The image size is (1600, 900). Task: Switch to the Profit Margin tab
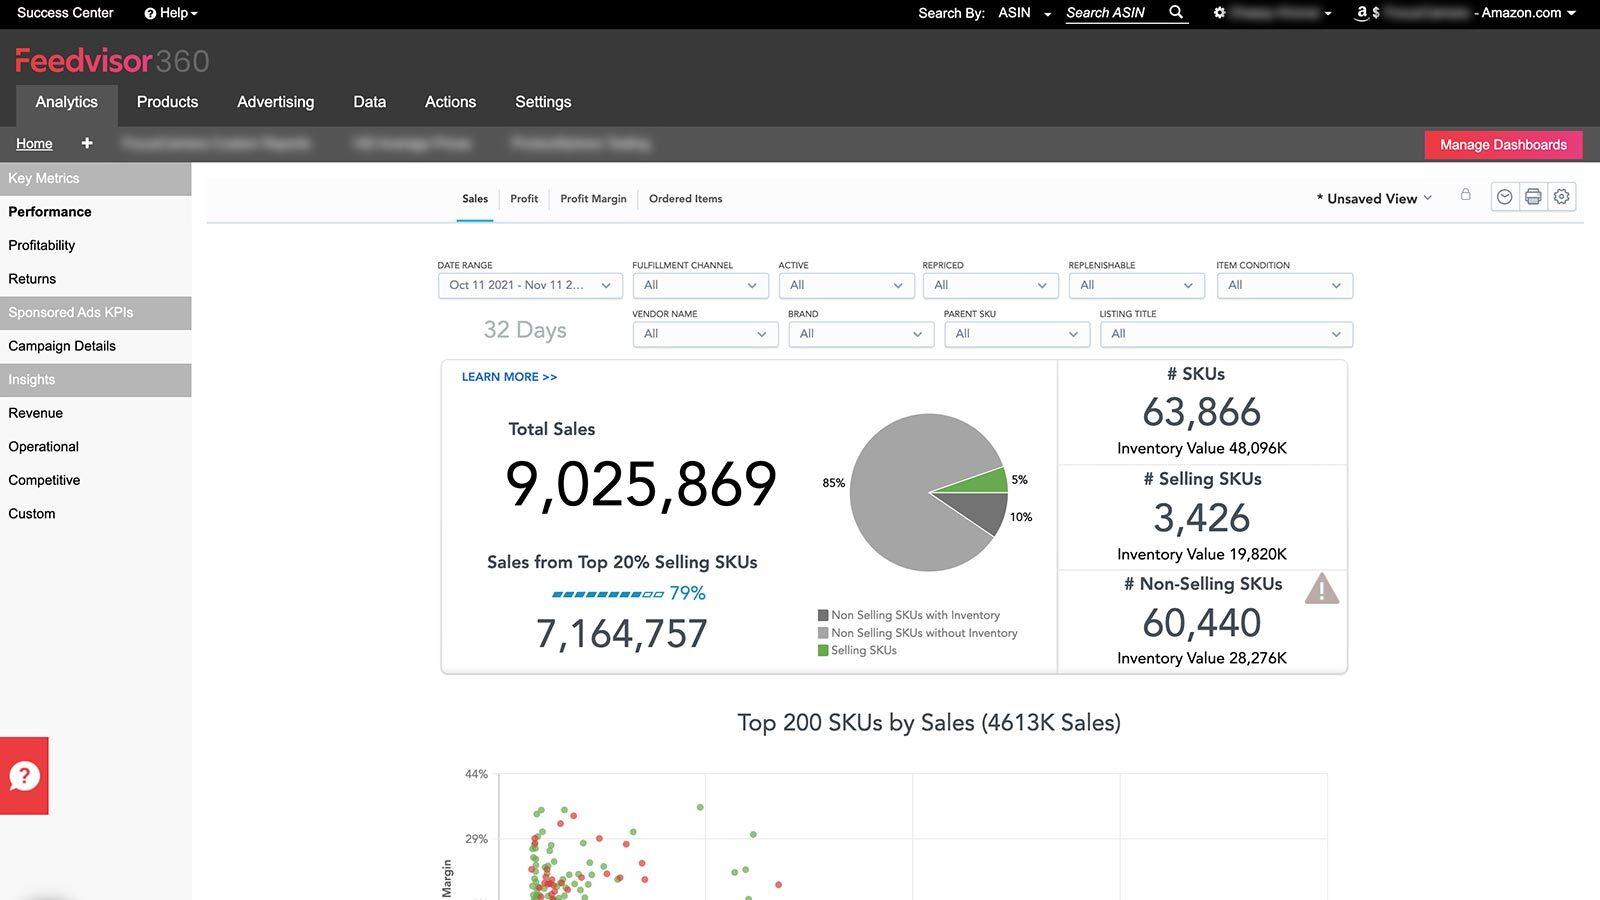pos(593,198)
